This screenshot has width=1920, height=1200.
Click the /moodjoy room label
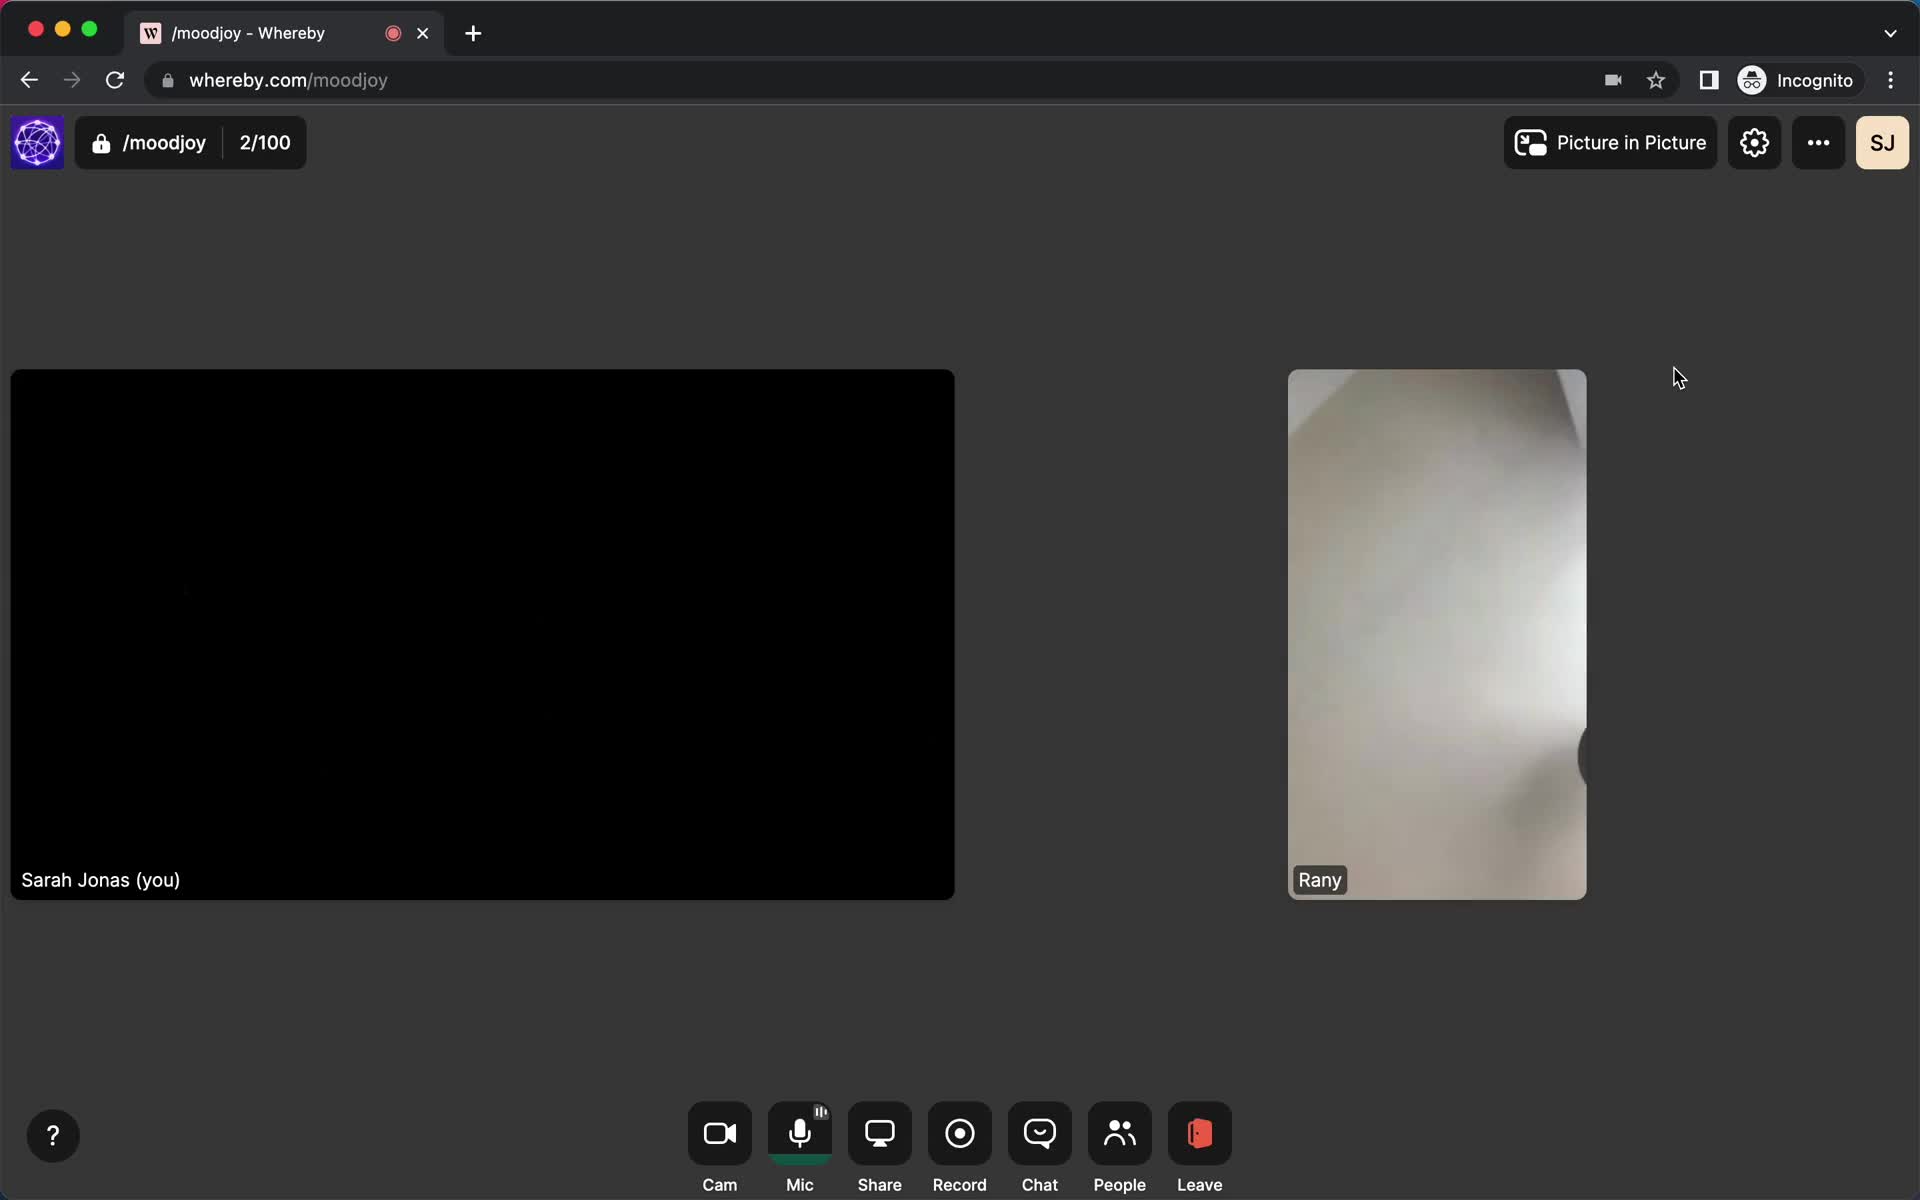click(164, 142)
